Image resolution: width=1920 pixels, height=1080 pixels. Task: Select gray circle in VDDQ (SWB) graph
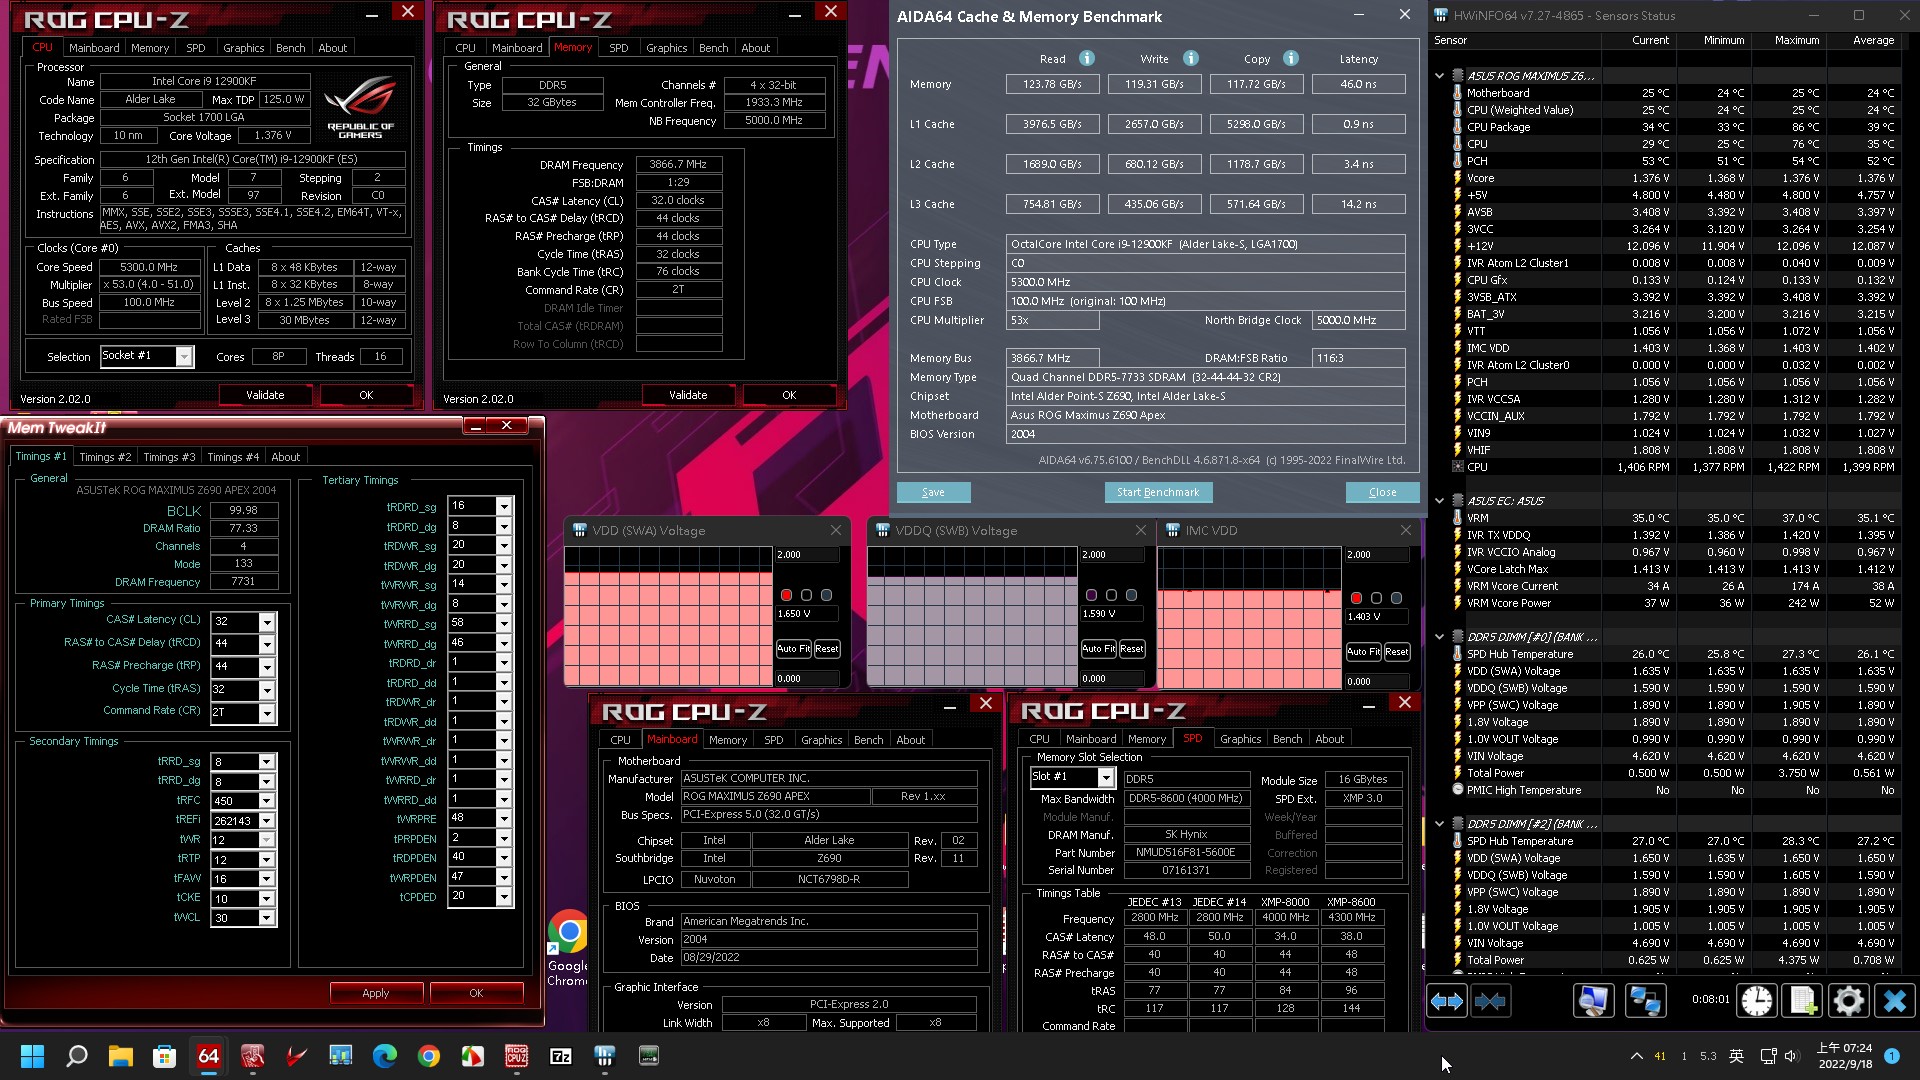pyautogui.click(x=1131, y=595)
